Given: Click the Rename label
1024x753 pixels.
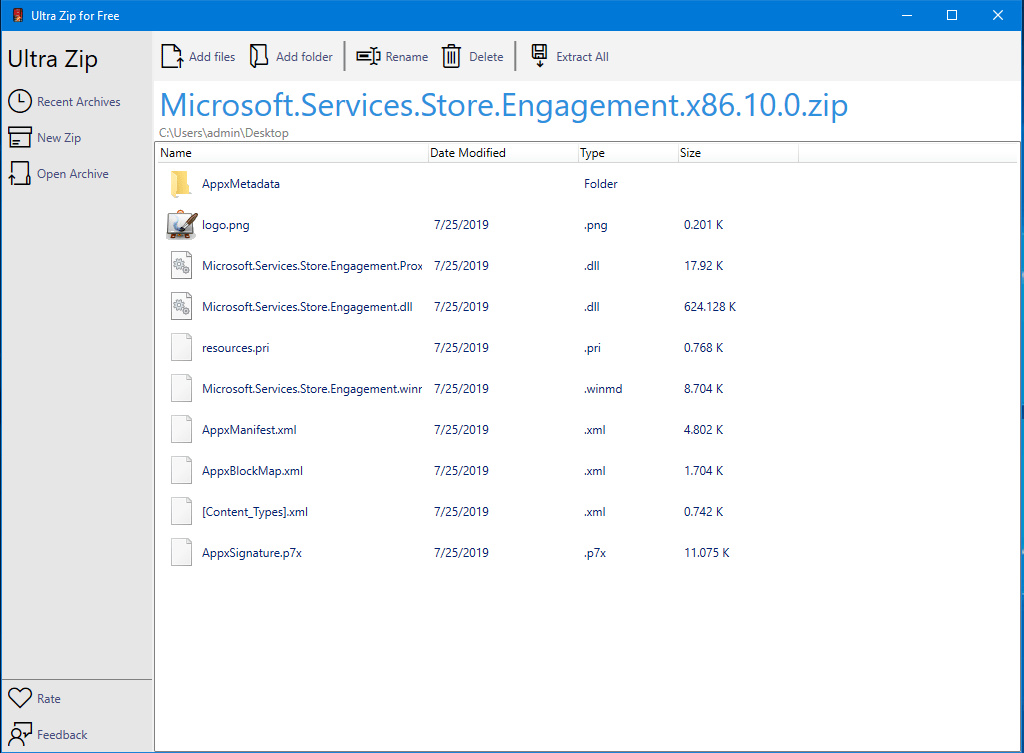Looking at the screenshot, I should [x=407, y=57].
